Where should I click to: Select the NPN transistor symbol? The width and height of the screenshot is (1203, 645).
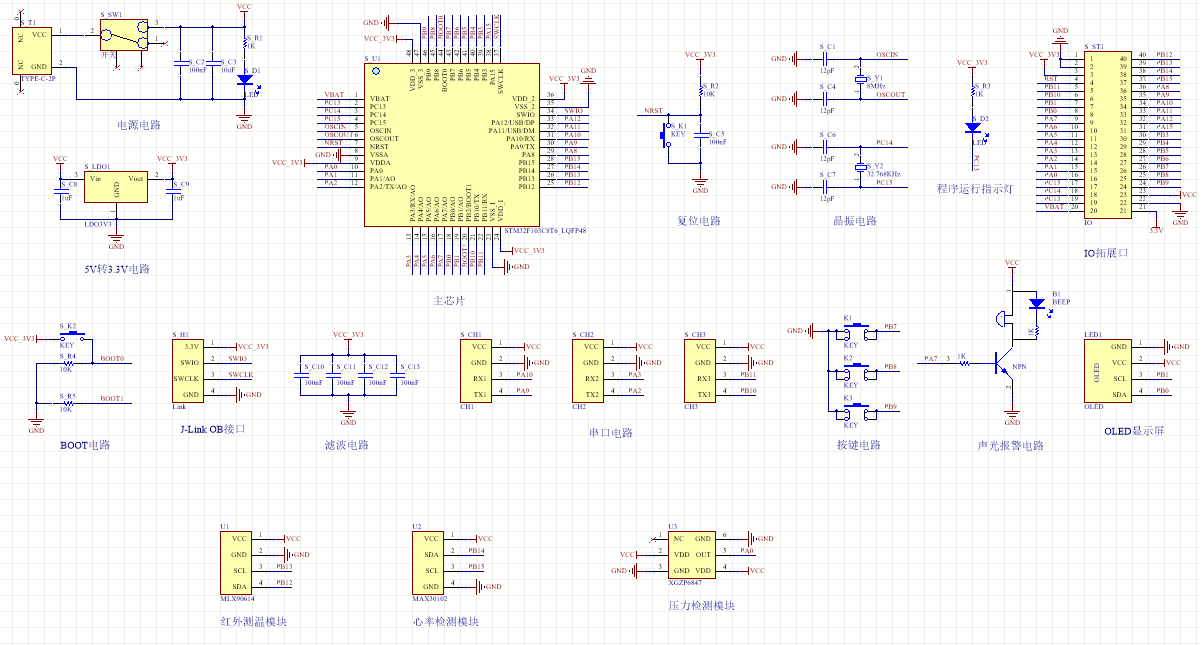(1004, 364)
